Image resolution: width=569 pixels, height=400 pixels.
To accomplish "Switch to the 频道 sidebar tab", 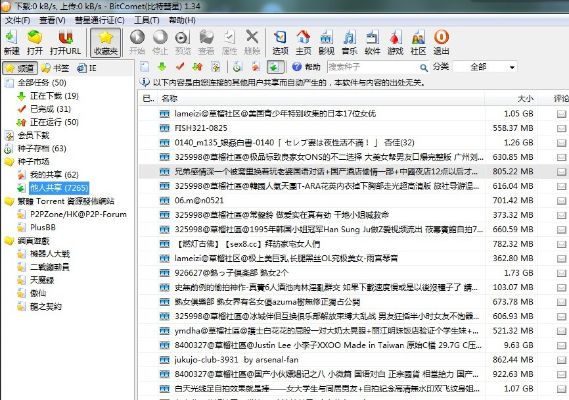I will (x=20, y=68).
